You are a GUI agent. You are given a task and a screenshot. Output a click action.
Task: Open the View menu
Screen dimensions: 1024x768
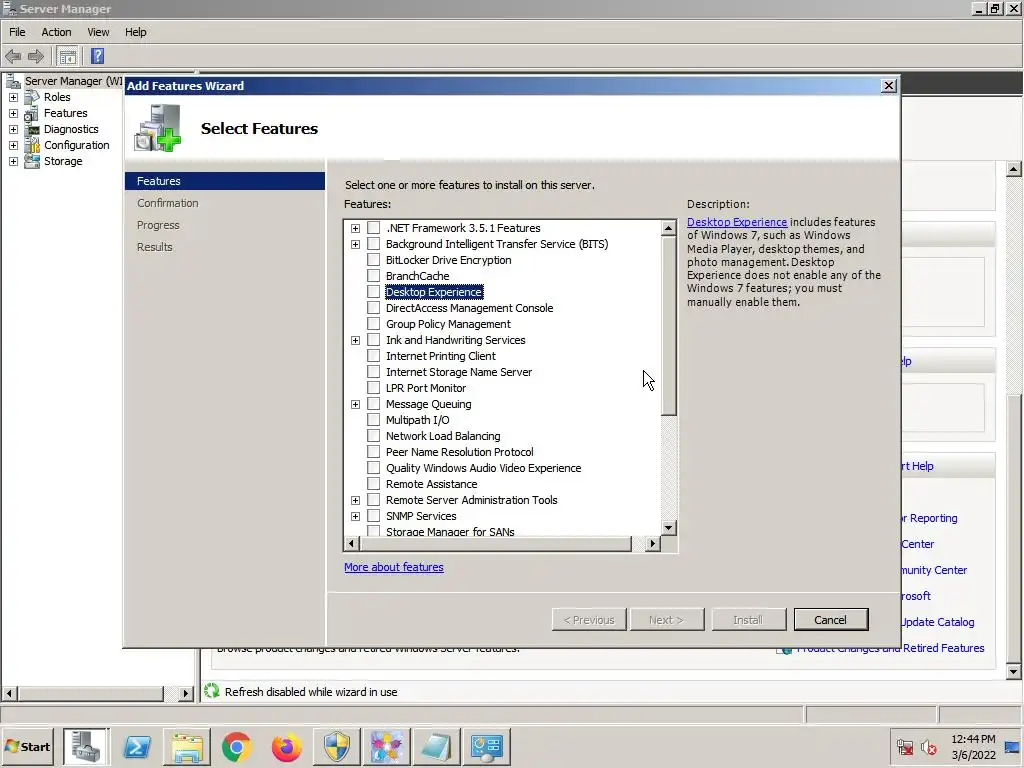tap(98, 32)
